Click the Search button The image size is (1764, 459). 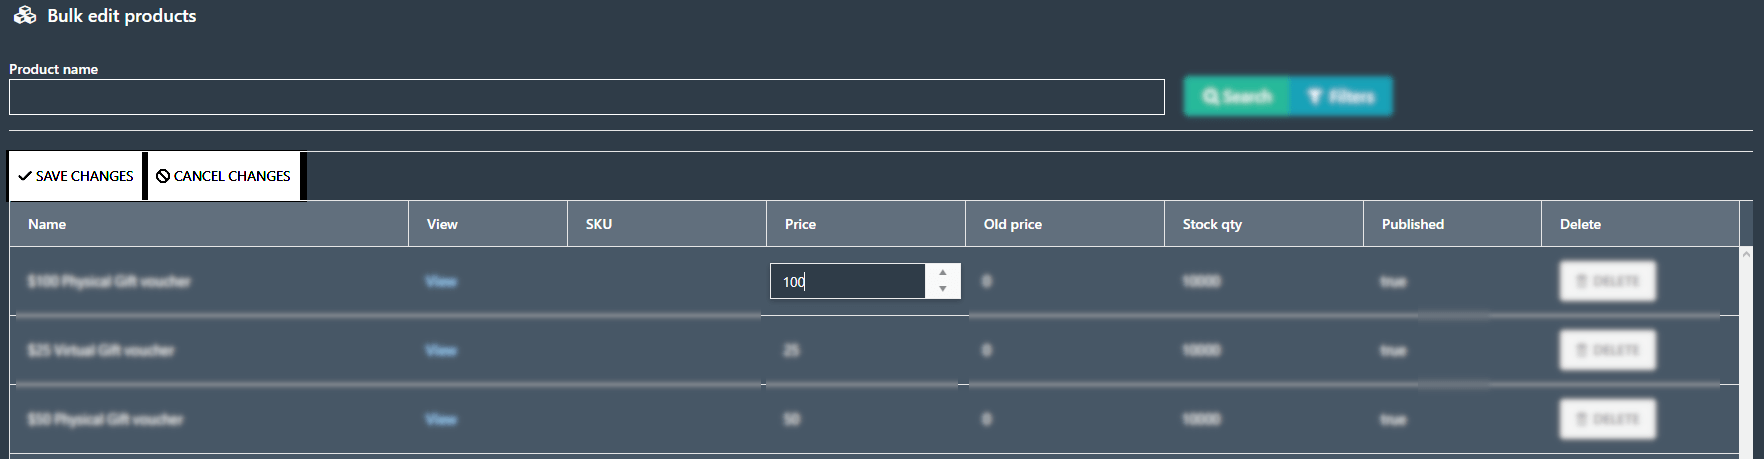1237,96
